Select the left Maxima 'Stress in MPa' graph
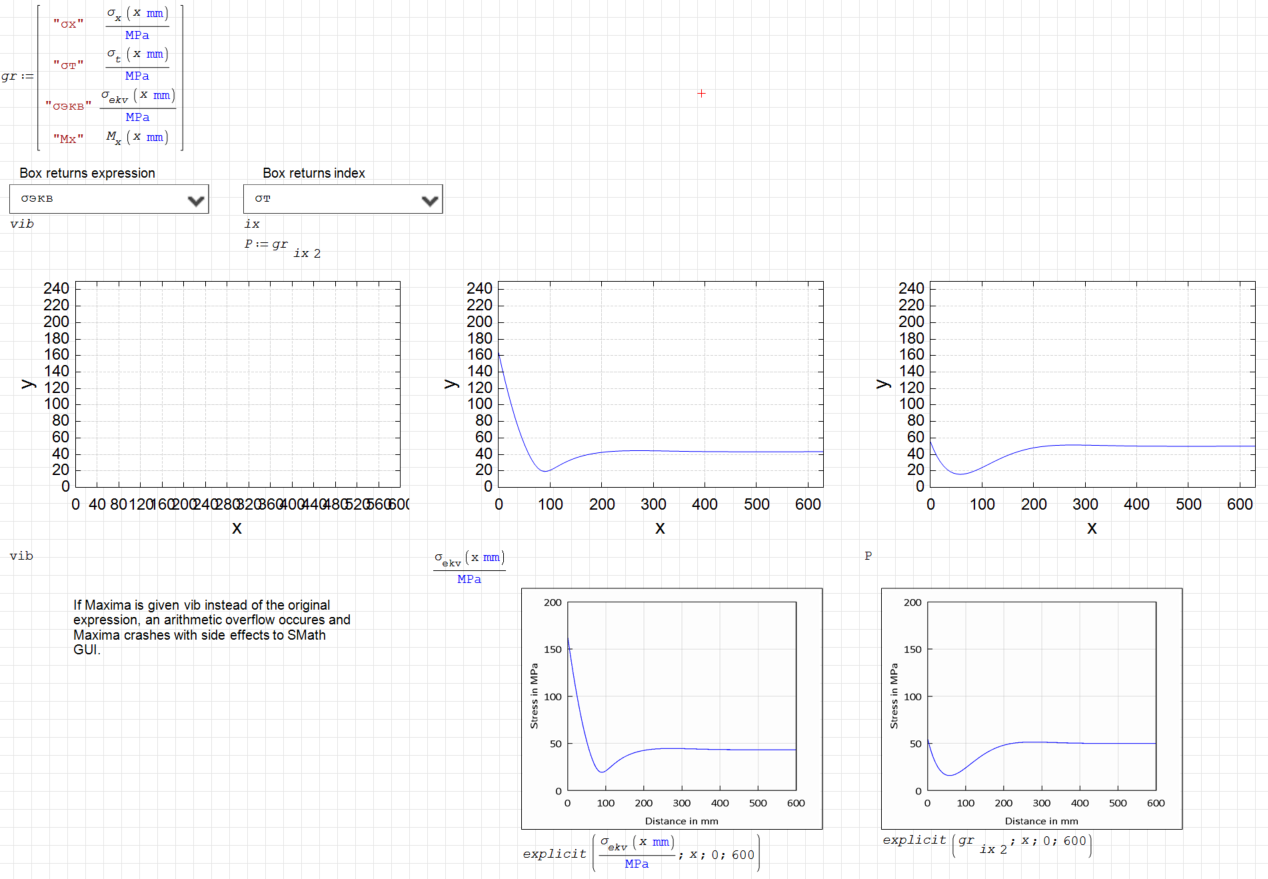 pyautogui.click(x=672, y=708)
